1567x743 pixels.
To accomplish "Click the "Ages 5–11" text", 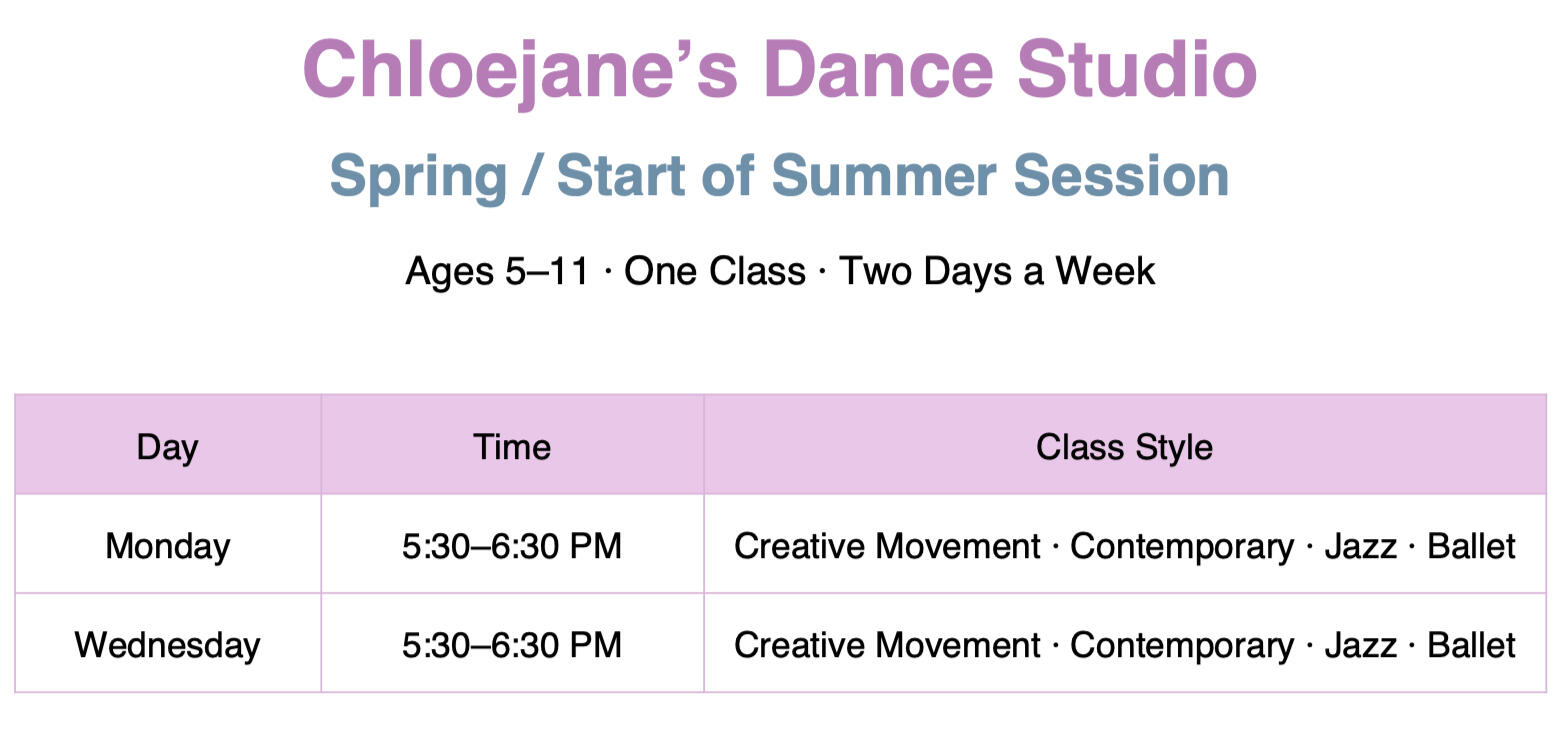I will [x=497, y=271].
